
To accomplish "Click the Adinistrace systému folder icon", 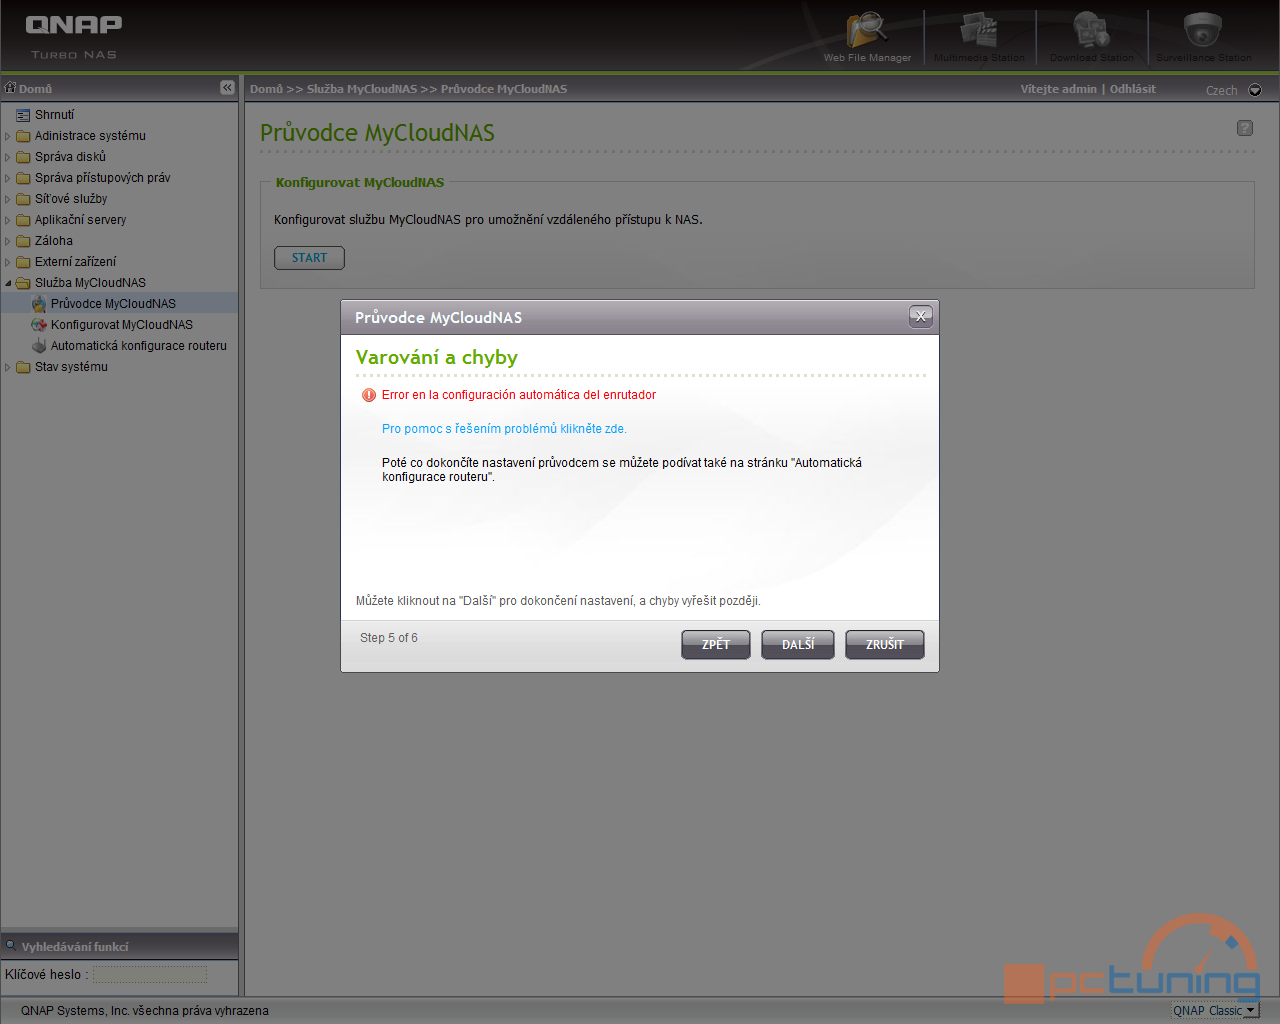I will [23, 136].
